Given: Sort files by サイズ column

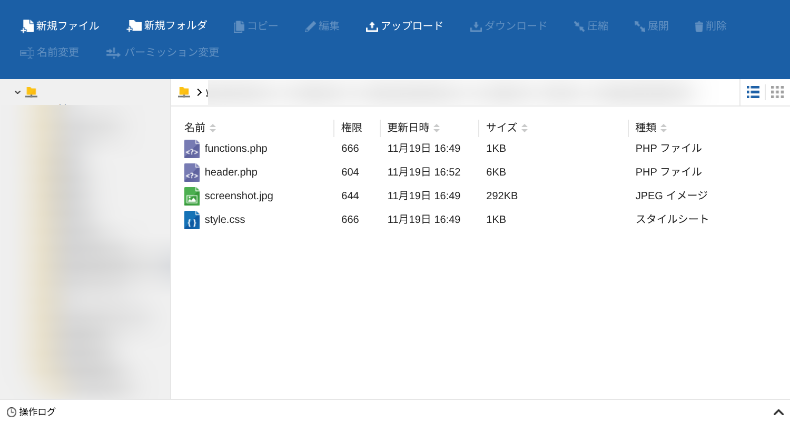Looking at the screenshot, I should (524, 128).
